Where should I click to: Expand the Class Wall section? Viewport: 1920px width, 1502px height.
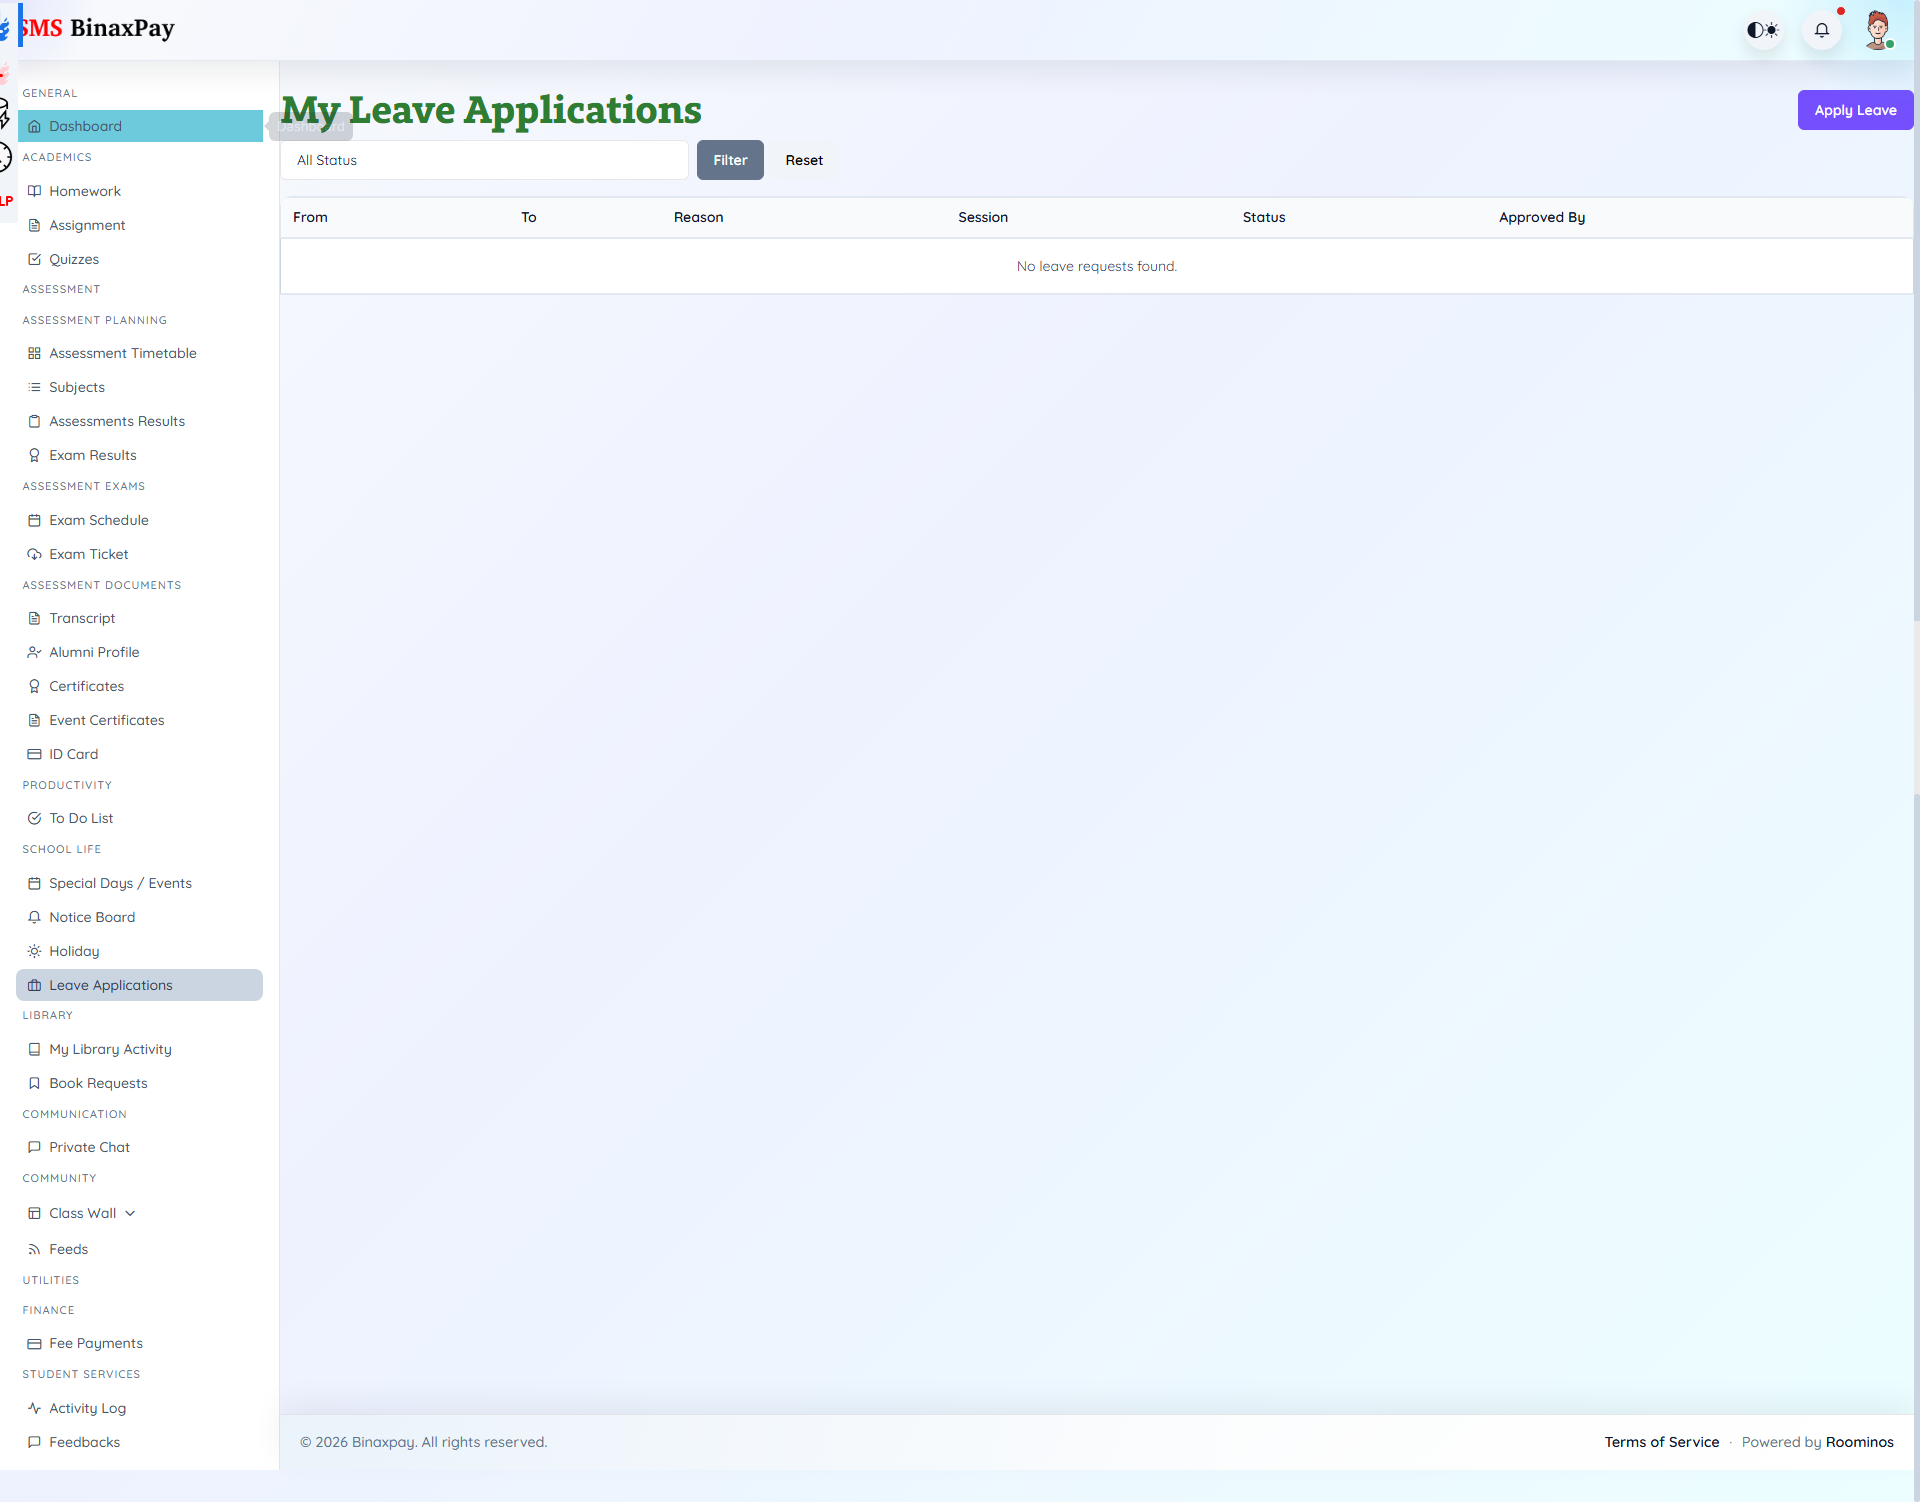click(x=128, y=1212)
